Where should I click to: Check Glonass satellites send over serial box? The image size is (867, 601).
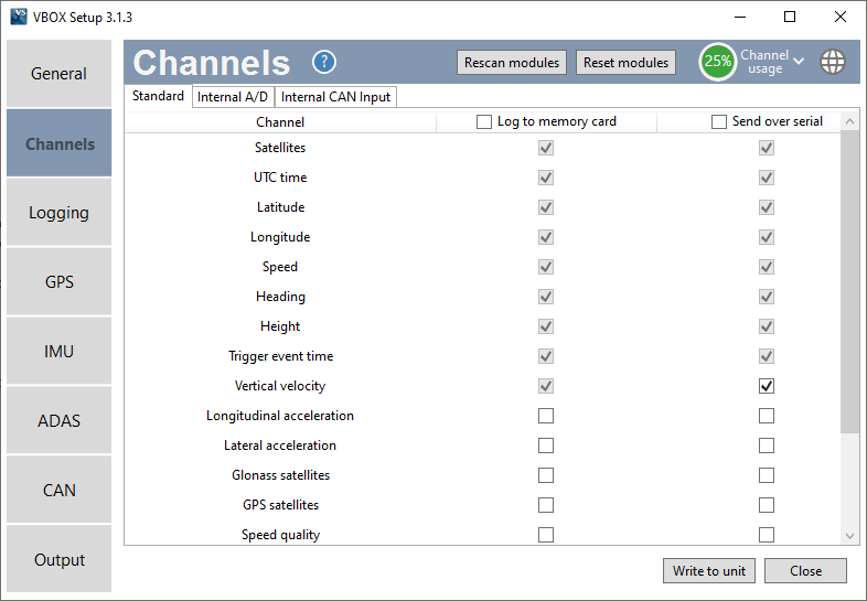click(x=766, y=475)
